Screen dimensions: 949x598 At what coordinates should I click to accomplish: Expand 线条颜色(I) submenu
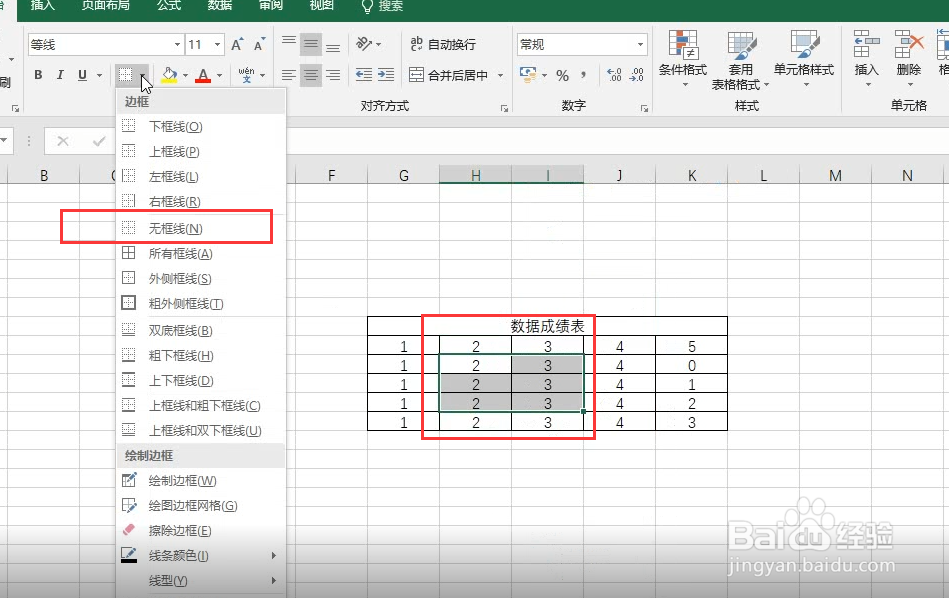(x=200, y=556)
